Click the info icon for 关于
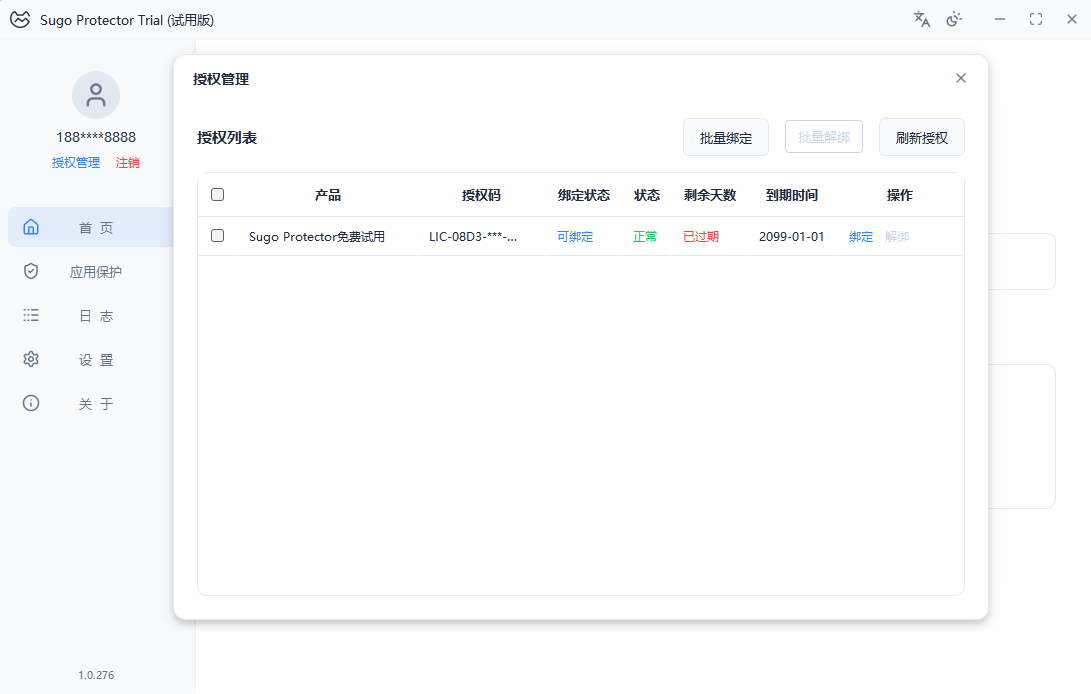 (31, 403)
